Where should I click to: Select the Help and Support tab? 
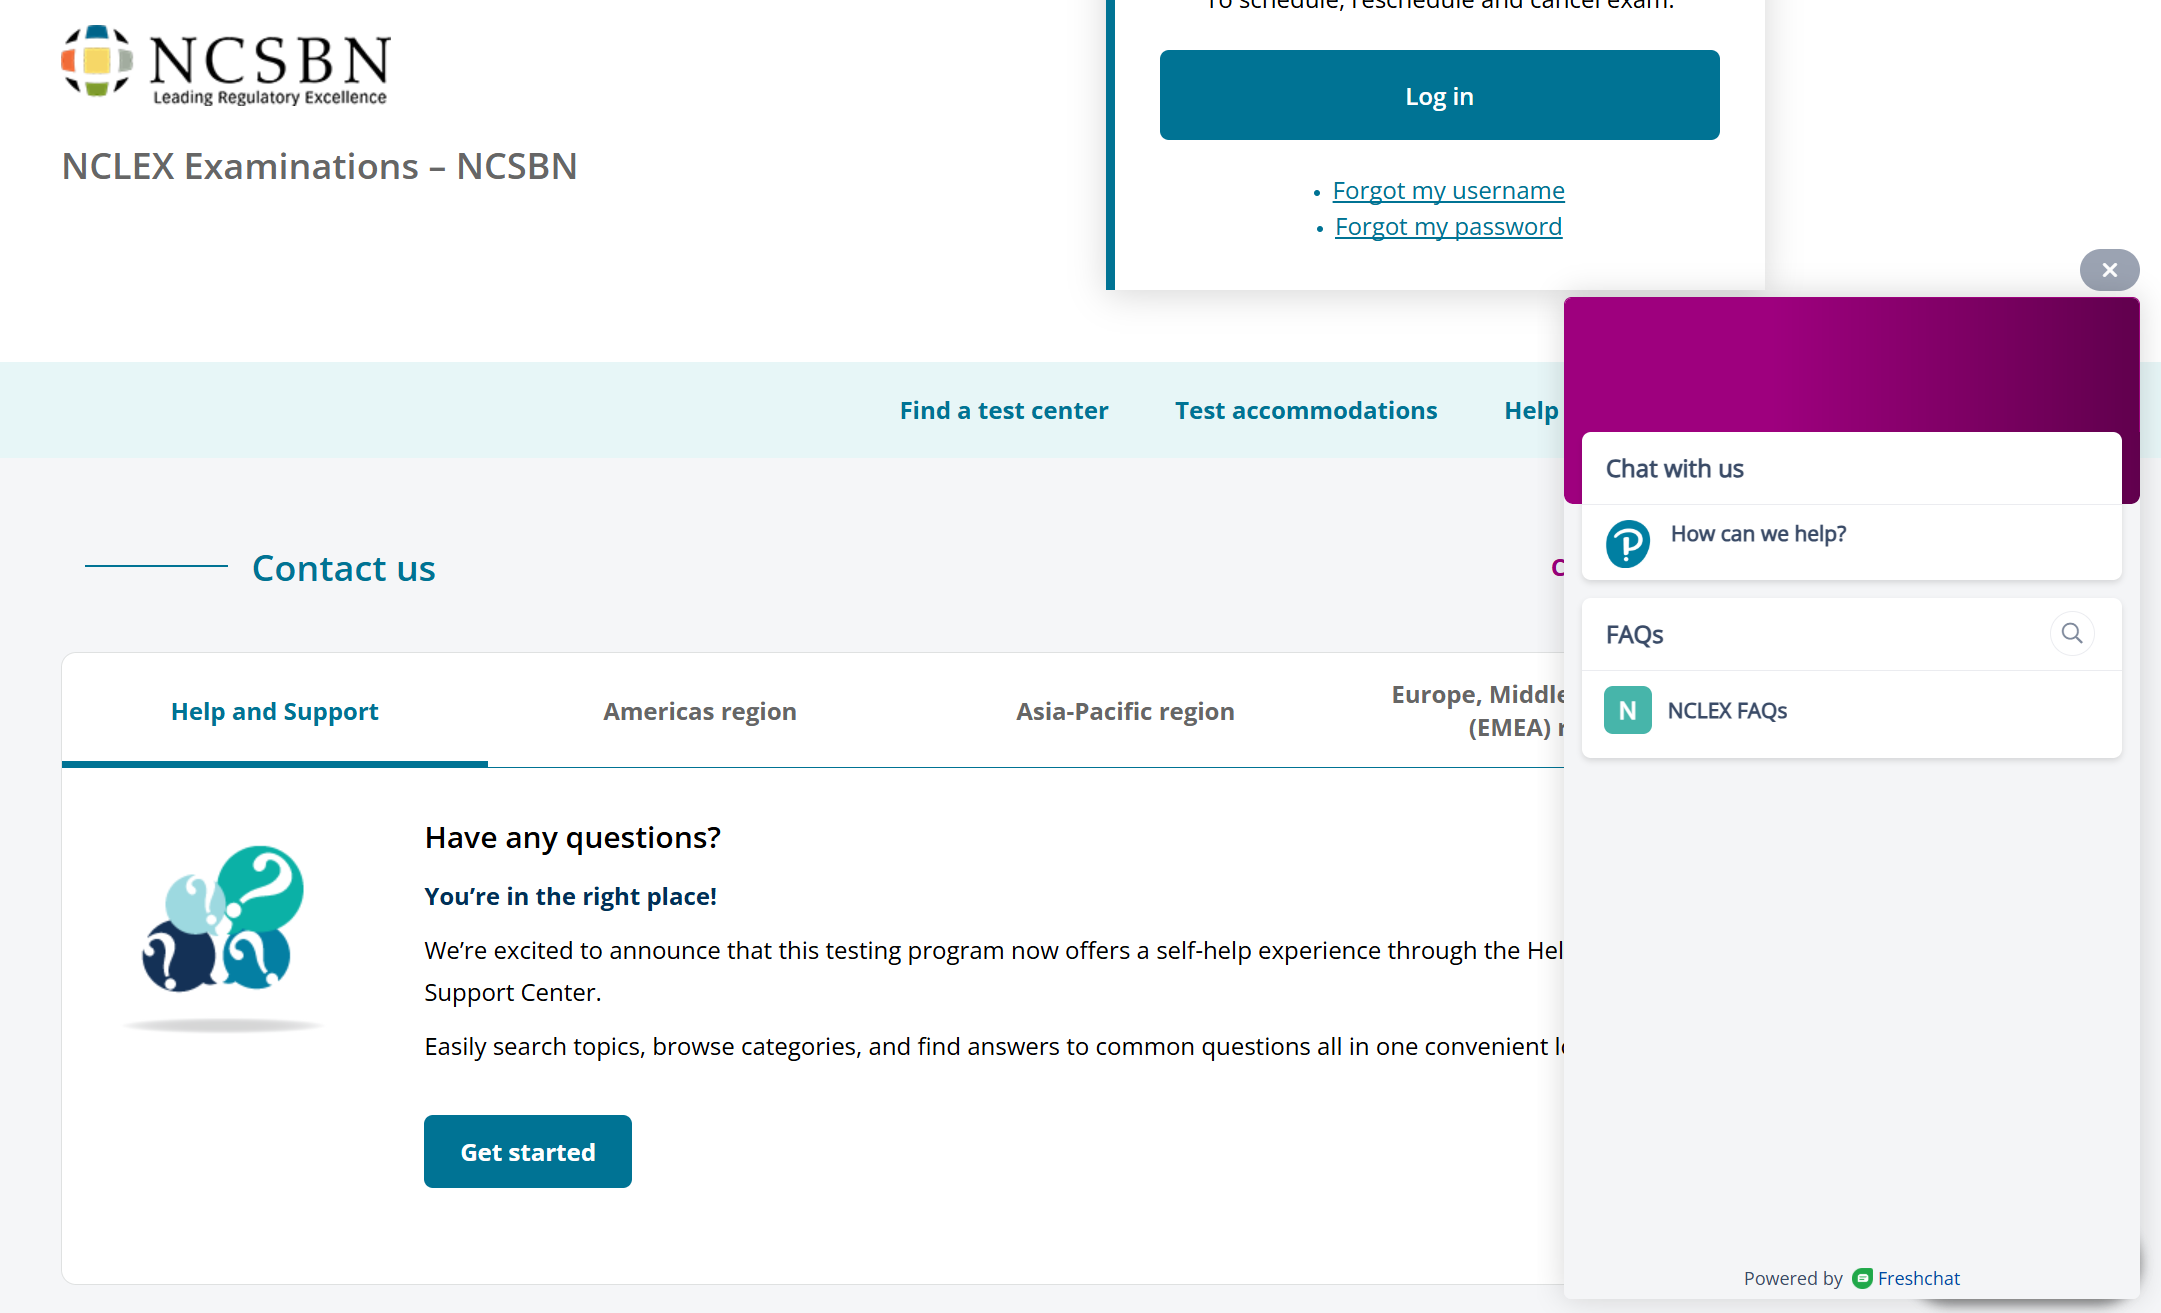click(274, 712)
